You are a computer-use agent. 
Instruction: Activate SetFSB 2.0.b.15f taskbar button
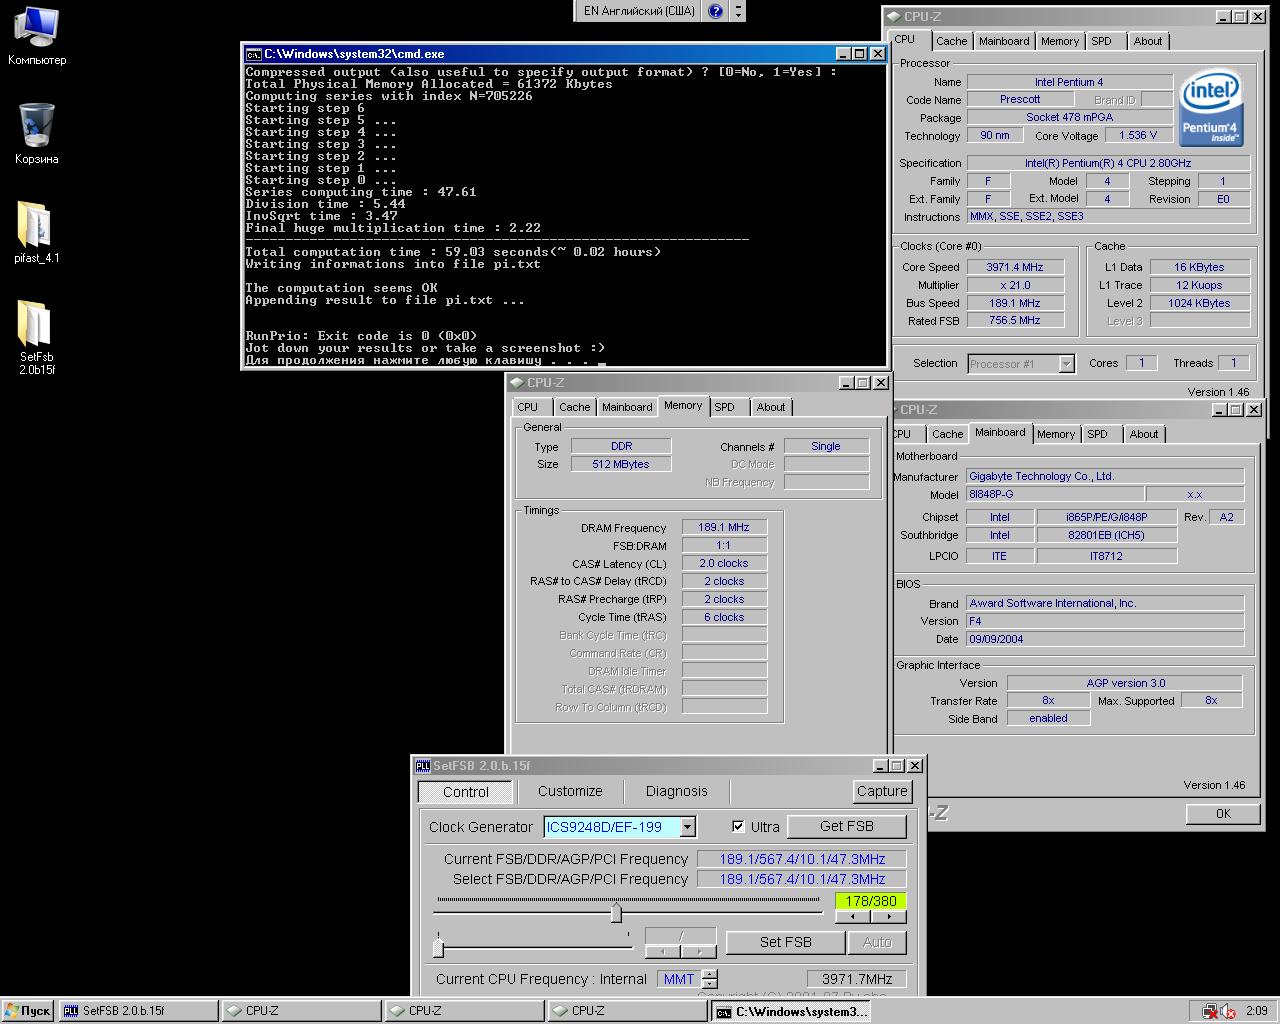138,1011
